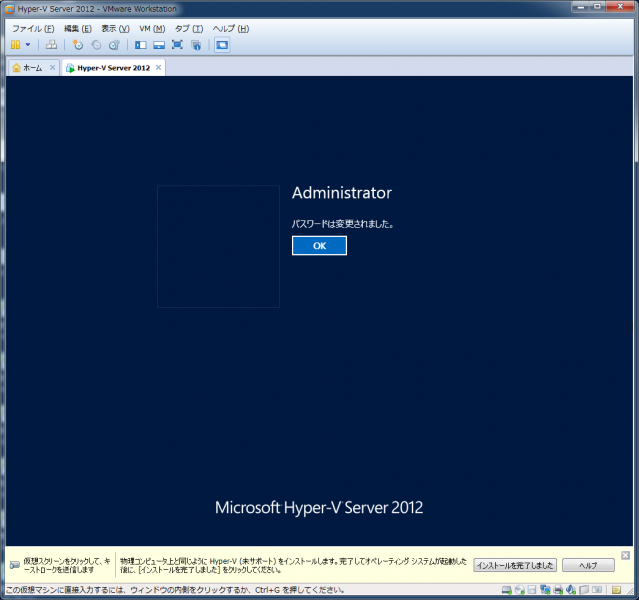Open the ヘルプ (H) menu
Image resolution: width=639 pixels, height=600 pixels.
(231, 29)
